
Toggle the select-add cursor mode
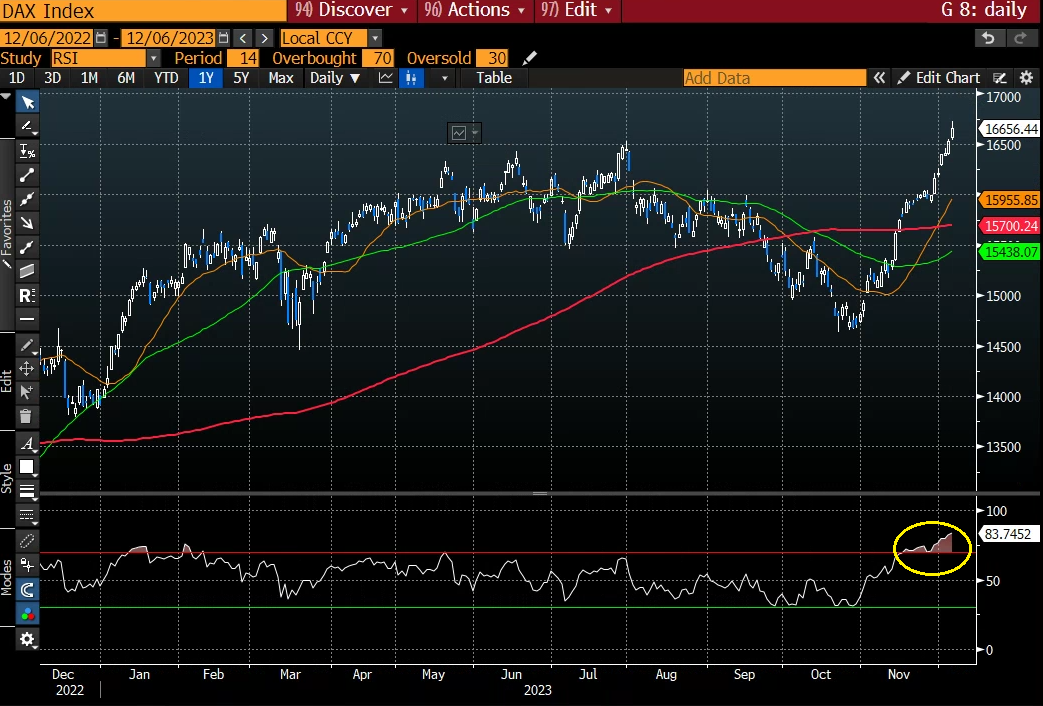coord(27,392)
